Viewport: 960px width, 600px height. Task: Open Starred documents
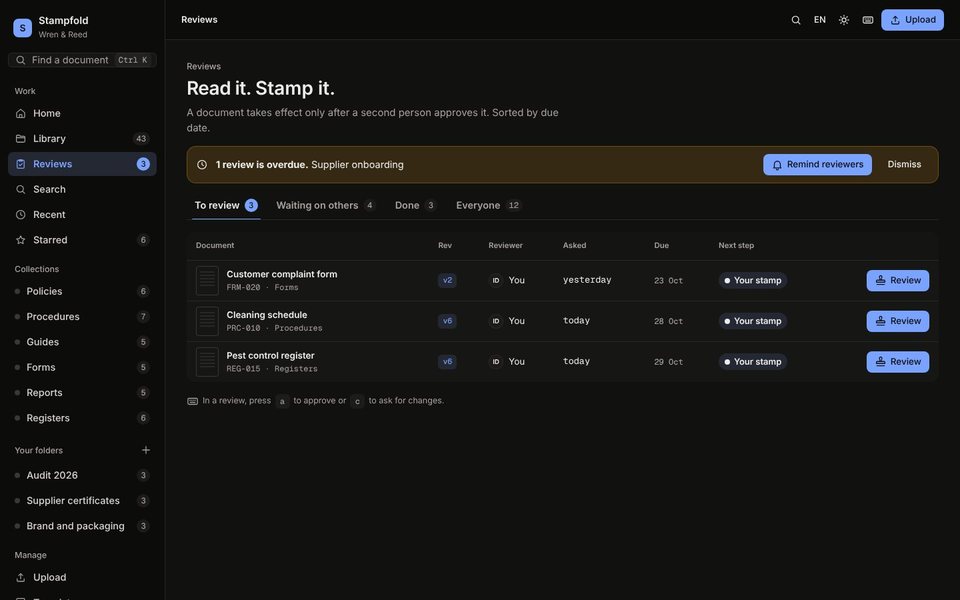coord(82,240)
